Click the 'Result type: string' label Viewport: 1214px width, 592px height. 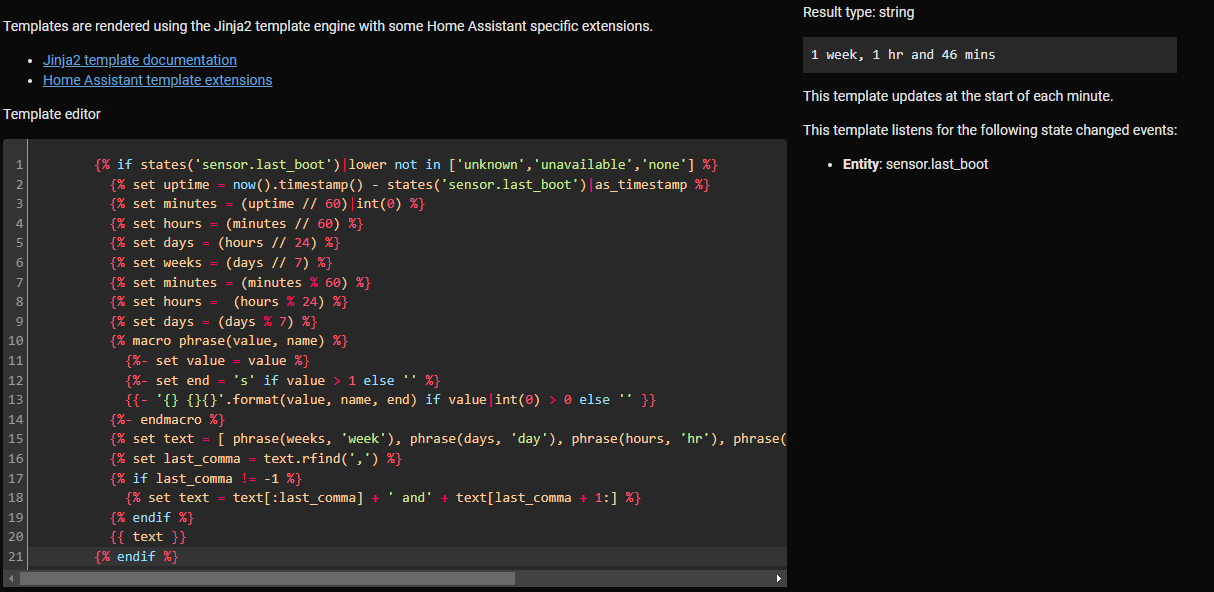tap(858, 13)
